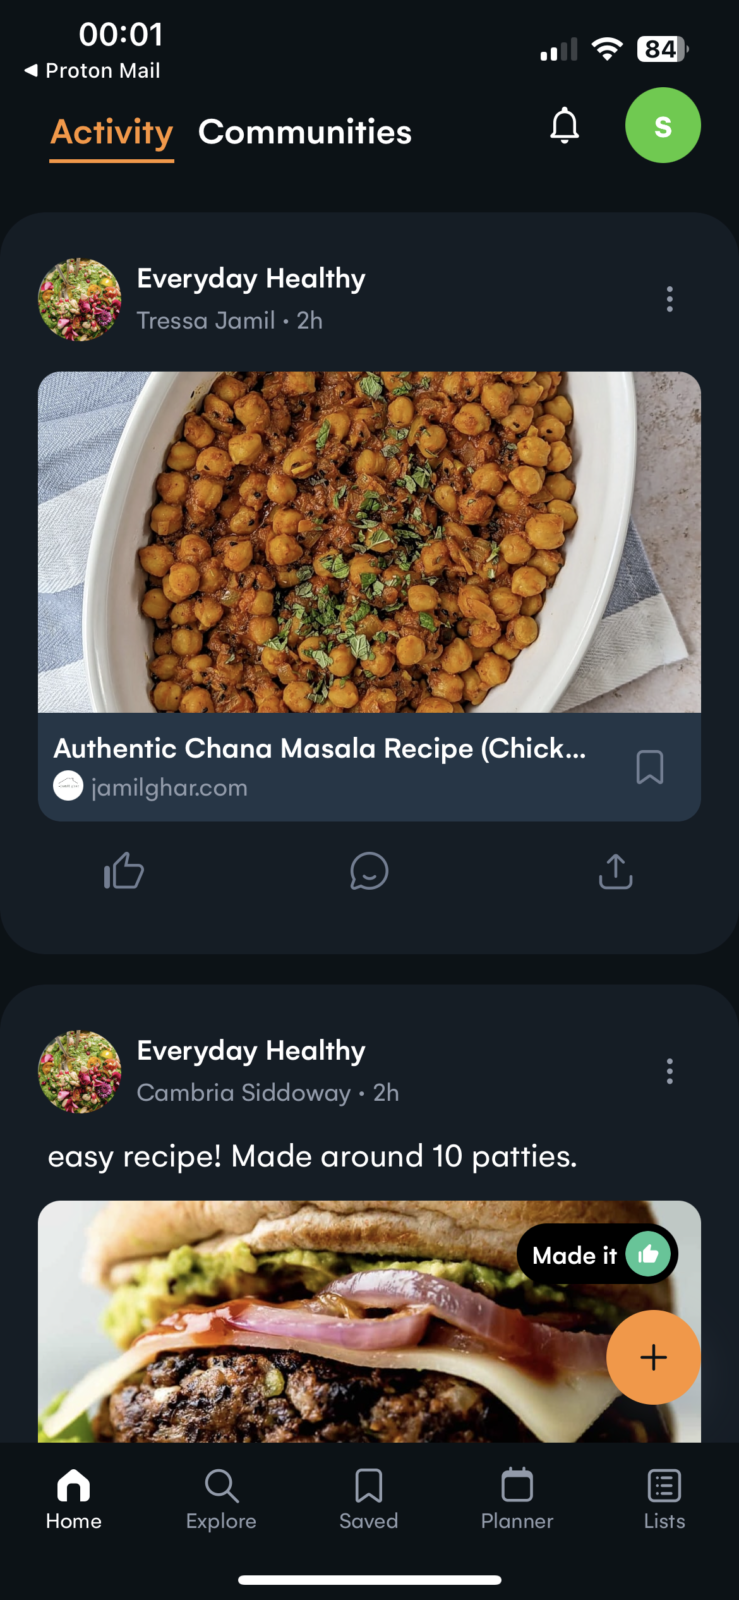Image resolution: width=739 pixels, height=1600 pixels.
Task: Tap Everyday Healthy avatar on burger post
Action: click(79, 1072)
